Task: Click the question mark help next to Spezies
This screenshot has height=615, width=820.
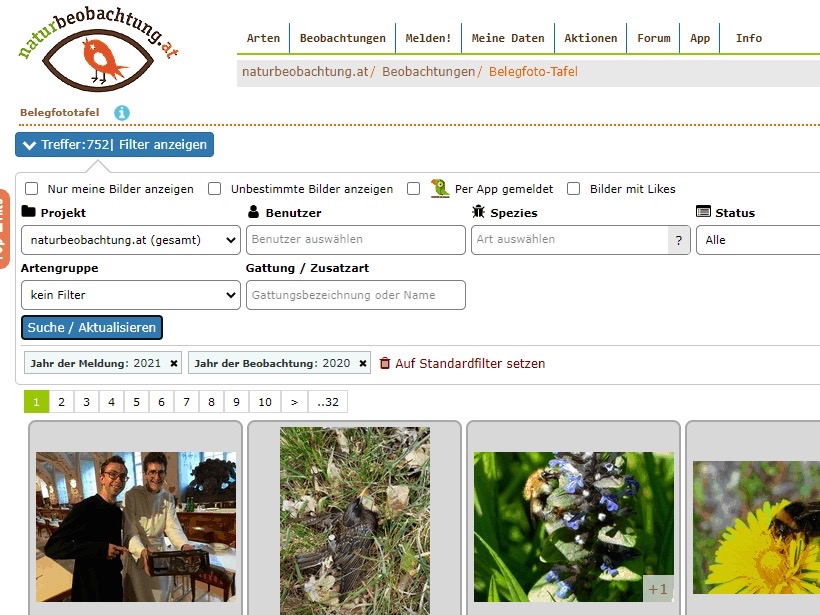Action: pyautogui.click(x=679, y=240)
